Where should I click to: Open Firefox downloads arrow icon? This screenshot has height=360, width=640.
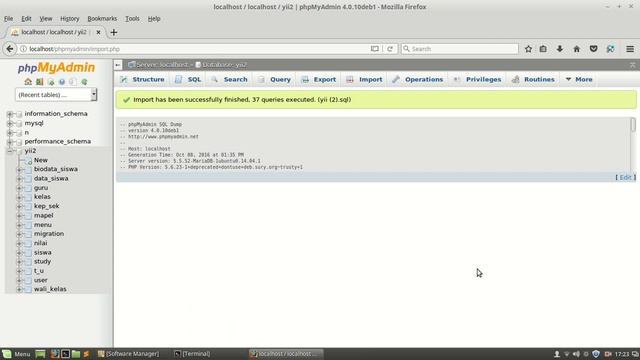pyautogui.click(x=560, y=49)
